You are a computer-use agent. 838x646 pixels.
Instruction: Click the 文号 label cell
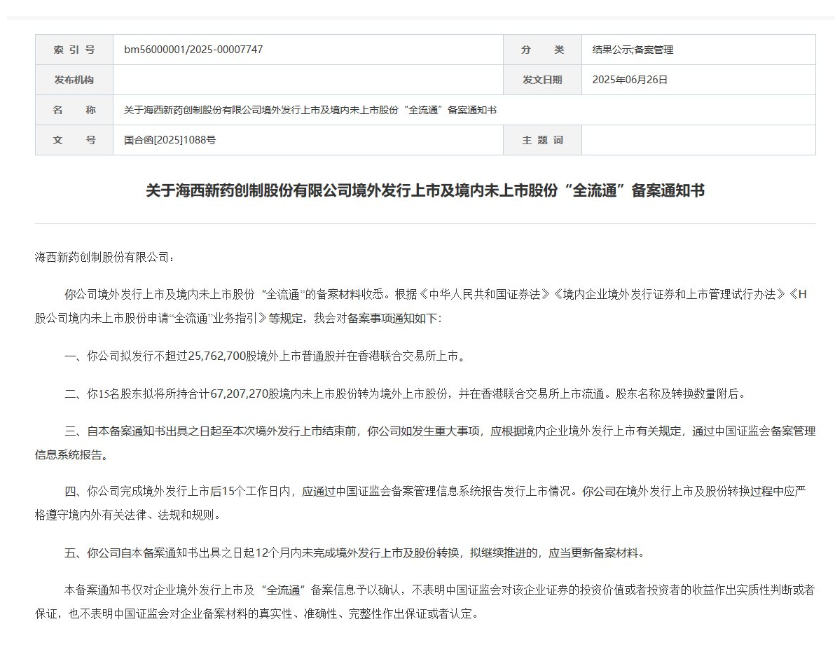pyautogui.click(x=74, y=140)
